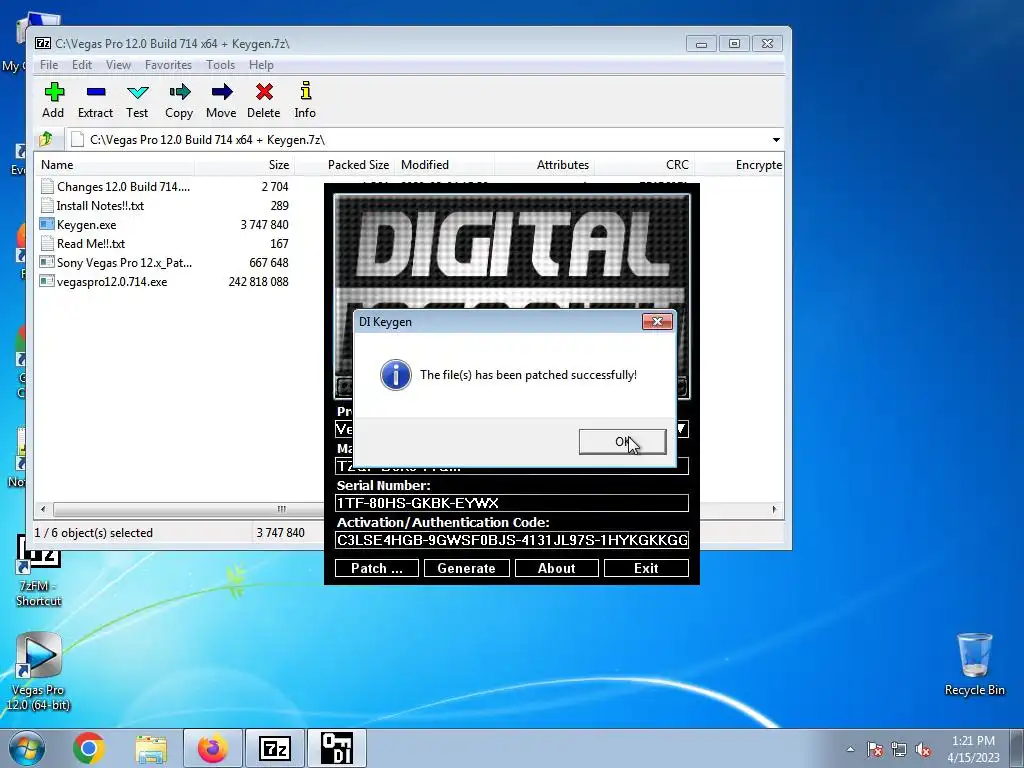Select the Recycle Bin icon
1024x768 pixels.
pyautogui.click(x=974, y=664)
